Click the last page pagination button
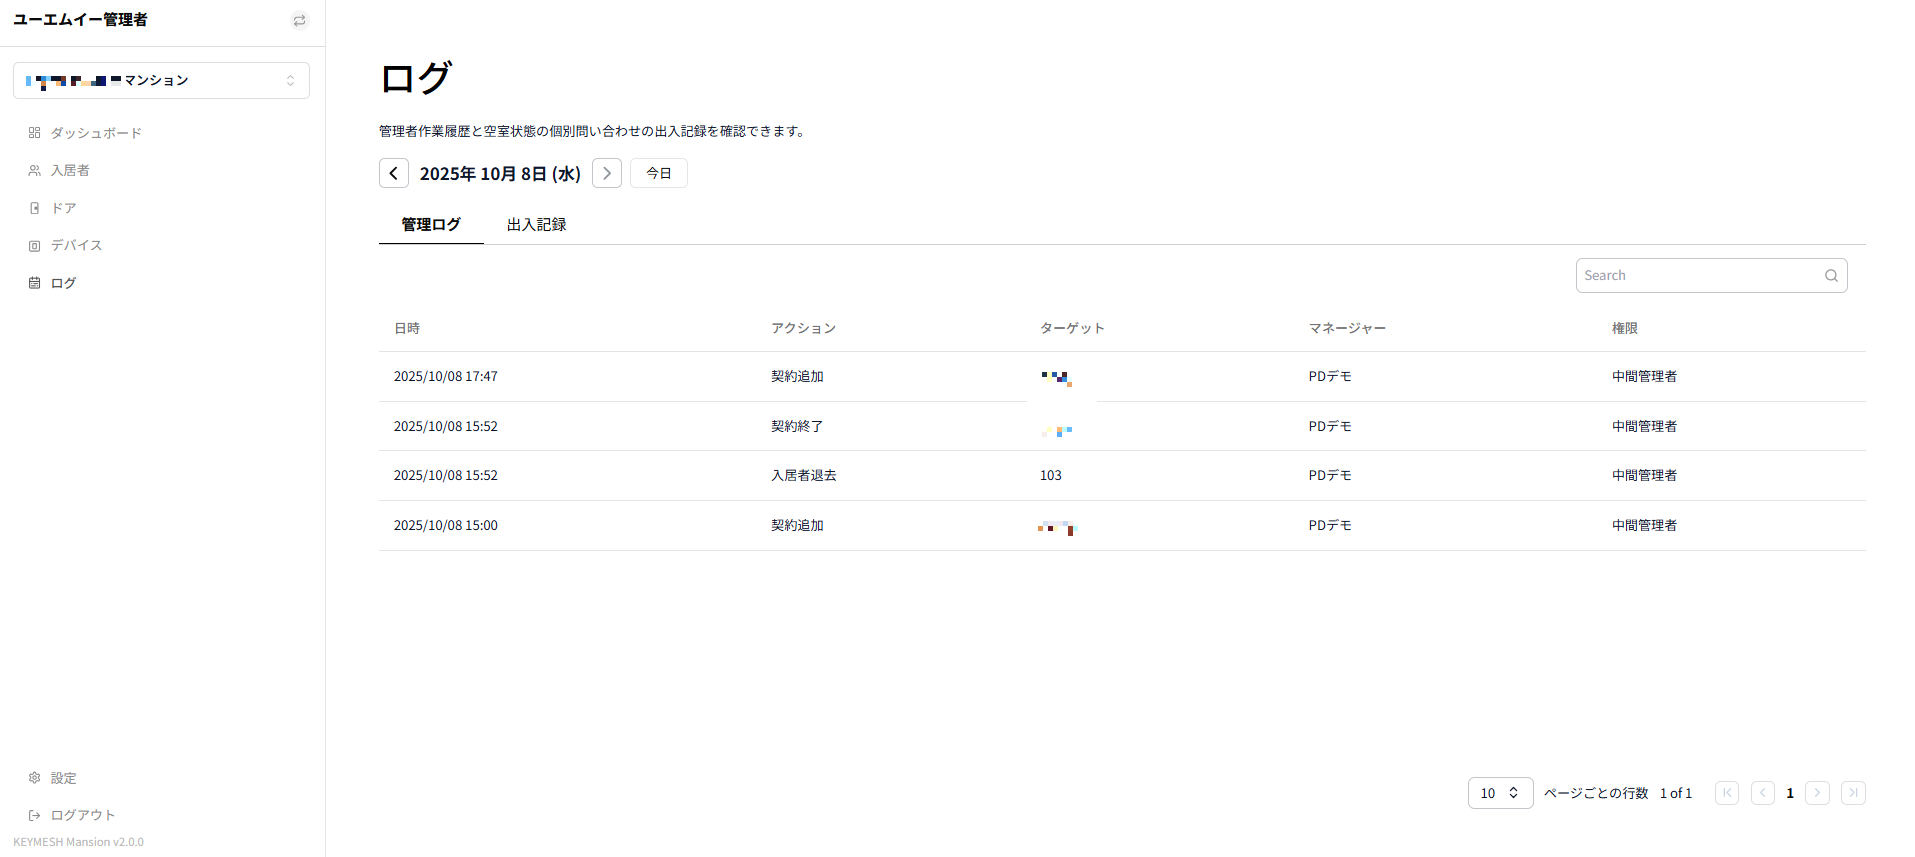 click(x=1853, y=793)
